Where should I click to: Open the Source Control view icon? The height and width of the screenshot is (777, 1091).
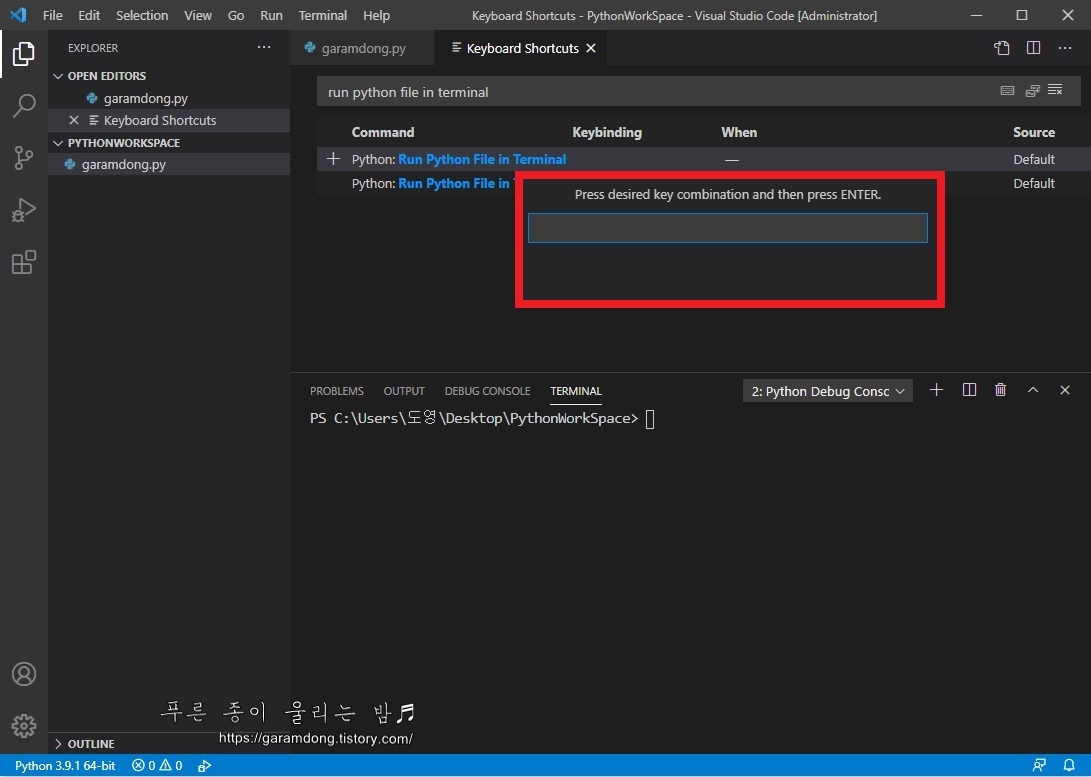pos(24,158)
